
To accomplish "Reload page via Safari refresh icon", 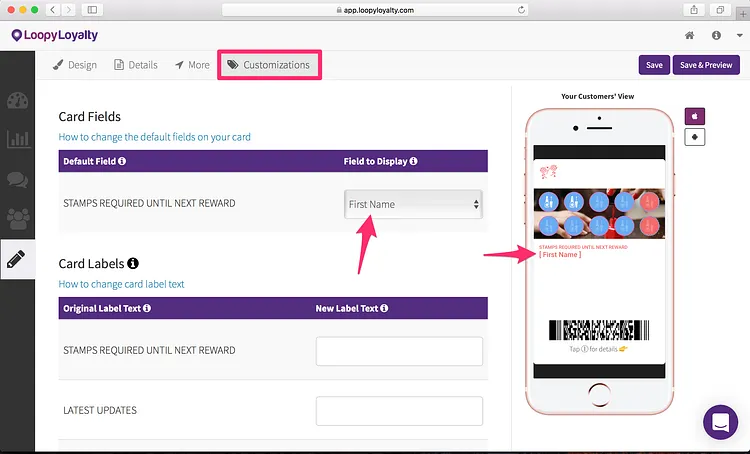I will click(521, 10).
